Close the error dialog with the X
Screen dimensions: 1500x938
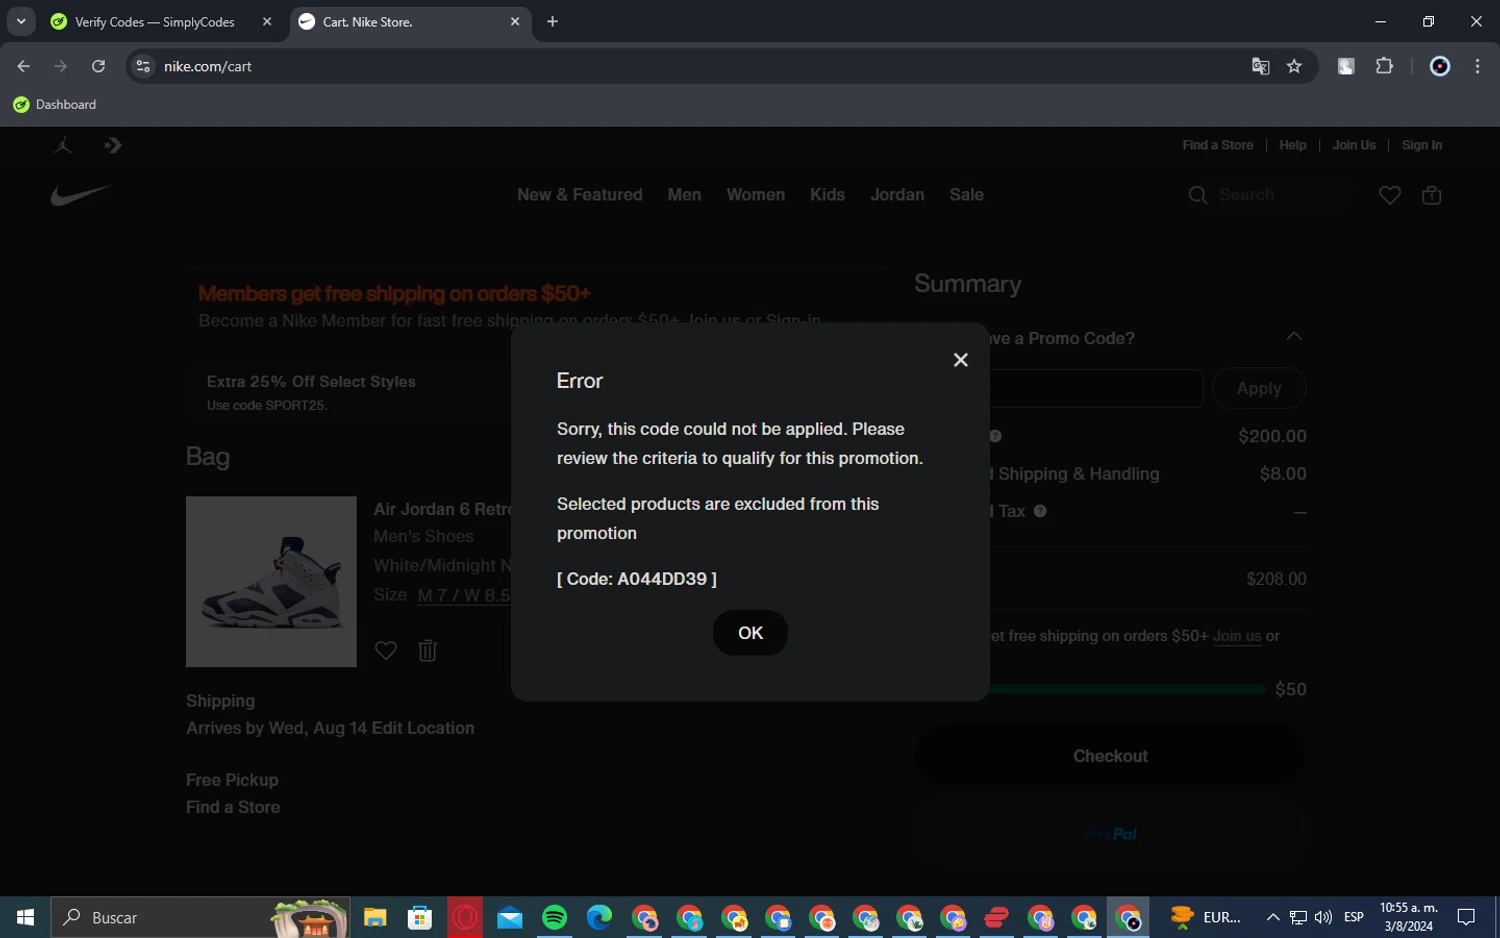[x=960, y=360]
